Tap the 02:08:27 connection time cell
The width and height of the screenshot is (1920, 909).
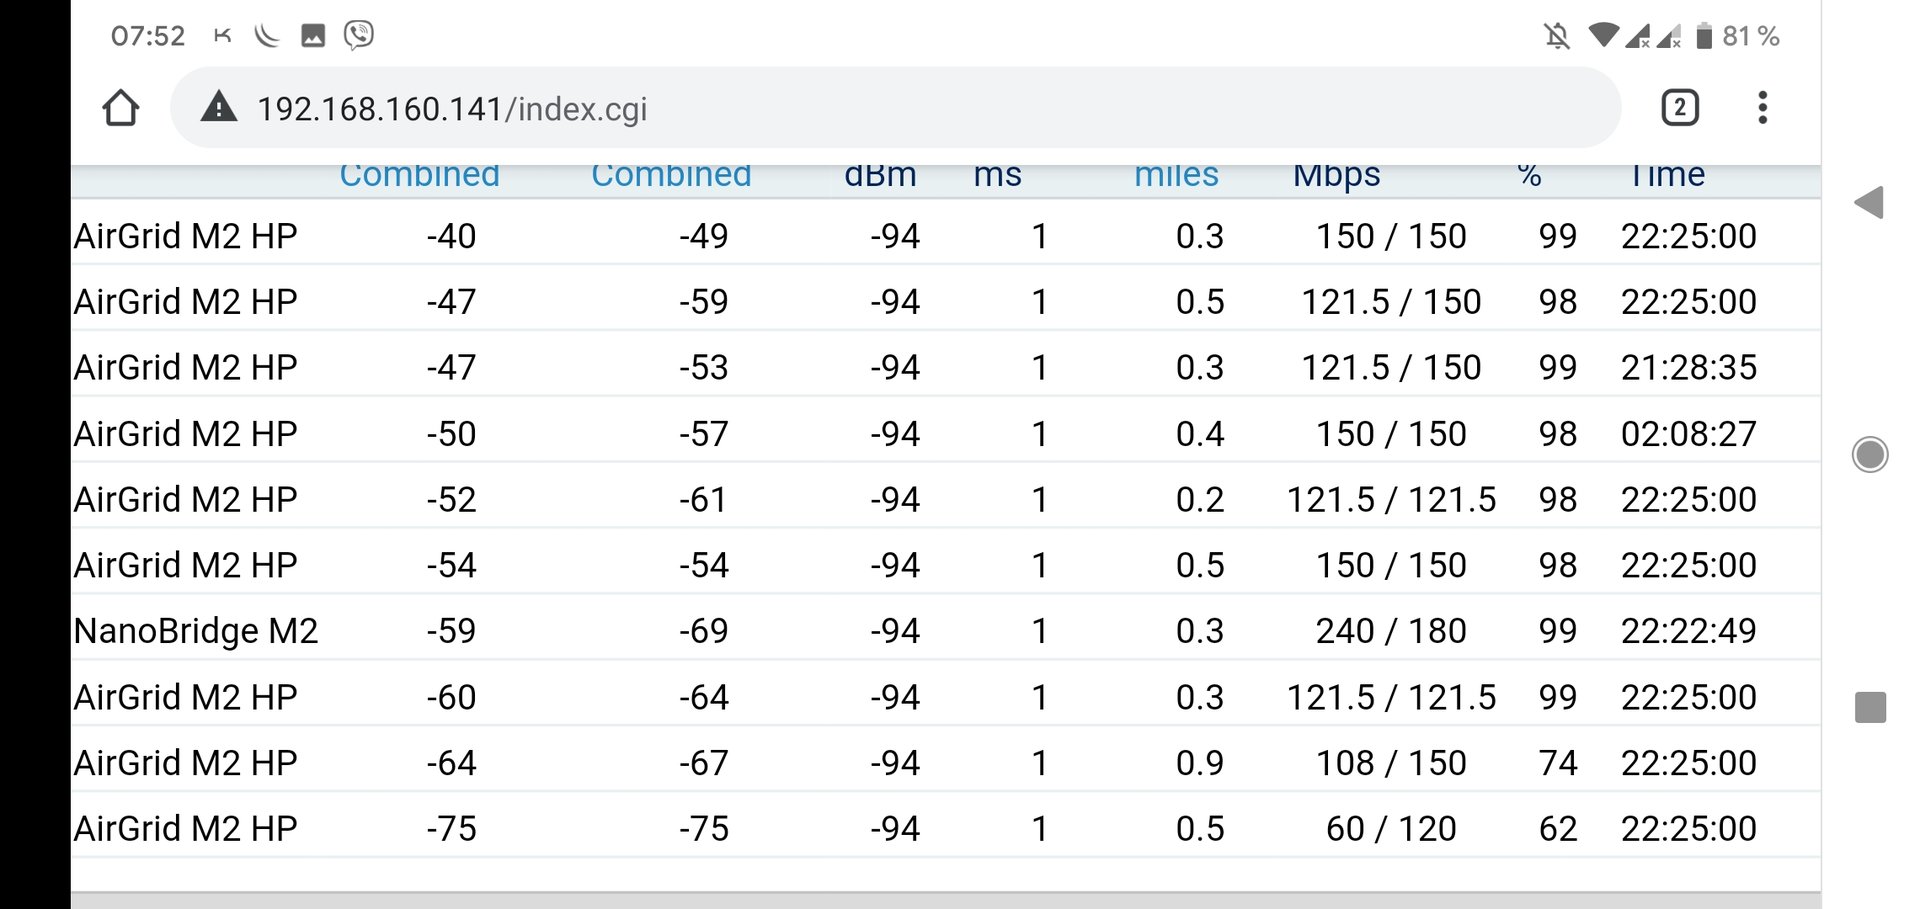tap(1688, 434)
